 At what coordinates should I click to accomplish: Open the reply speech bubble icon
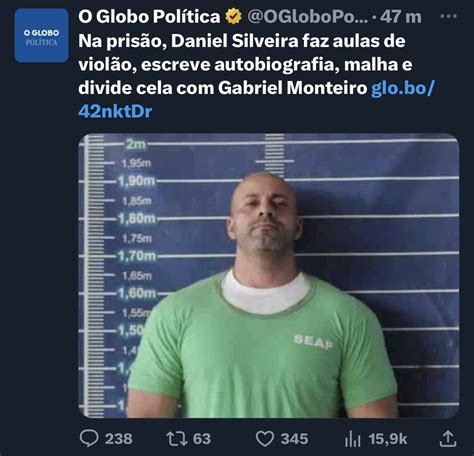(x=89, y=438)
